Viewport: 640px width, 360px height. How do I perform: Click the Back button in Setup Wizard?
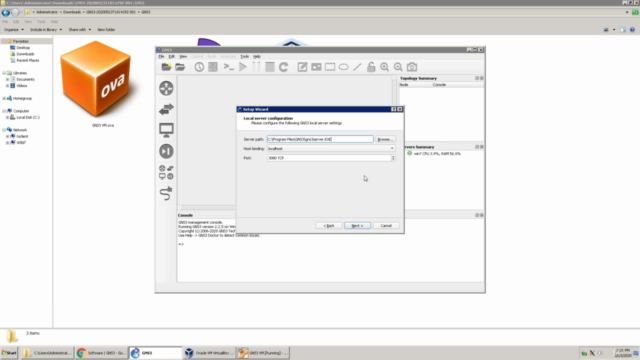click(329, 226)
